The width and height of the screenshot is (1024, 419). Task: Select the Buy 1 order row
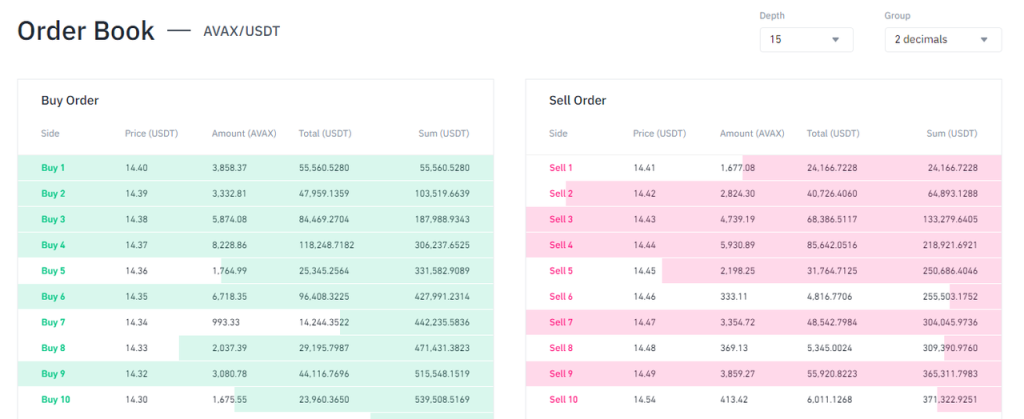[255, 168]
